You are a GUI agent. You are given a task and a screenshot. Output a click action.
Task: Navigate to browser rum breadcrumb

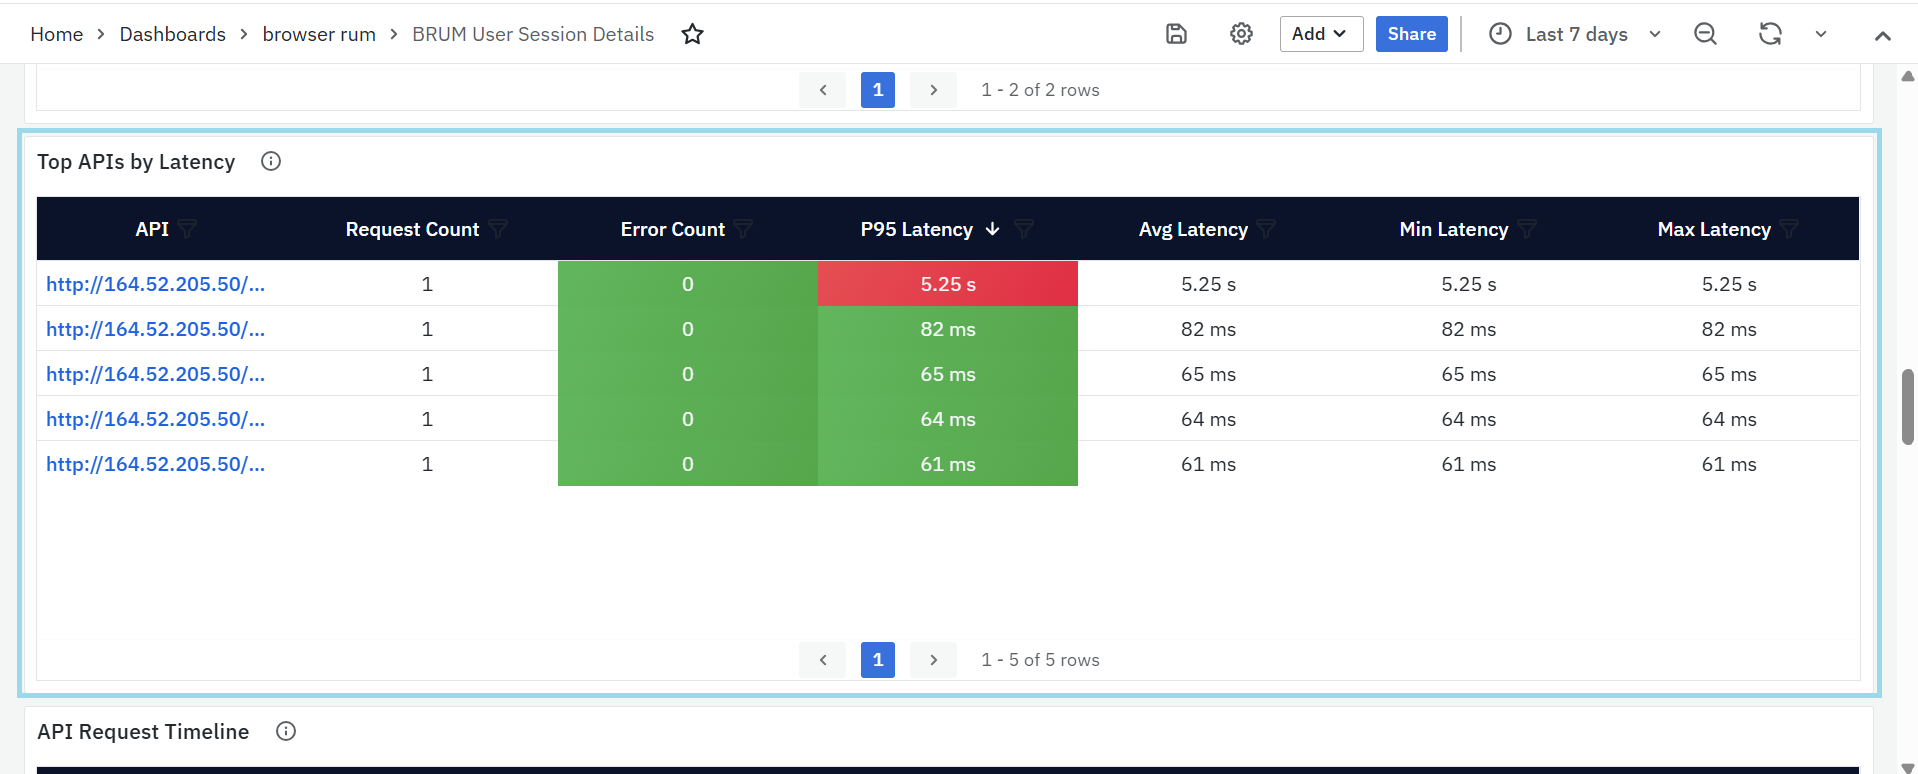319,34
